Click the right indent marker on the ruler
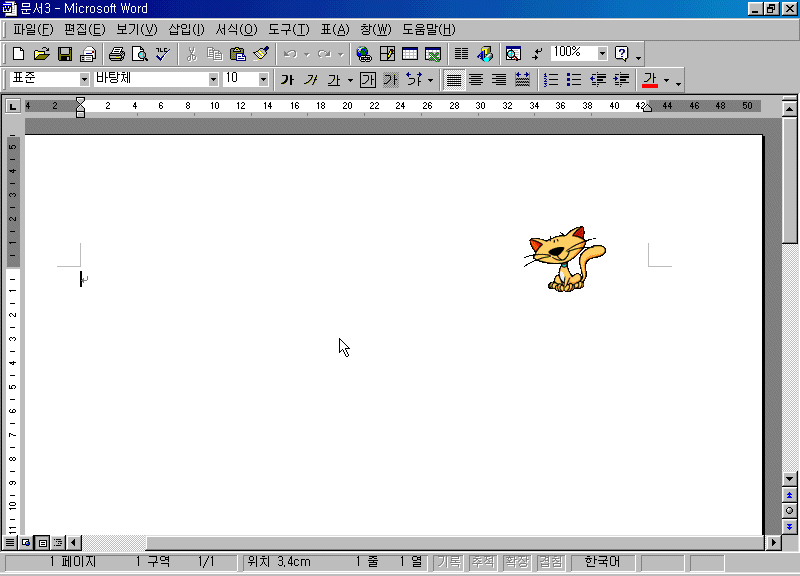Image resolution: width=800 pixels, height=576 pixels. coord(647,107)
